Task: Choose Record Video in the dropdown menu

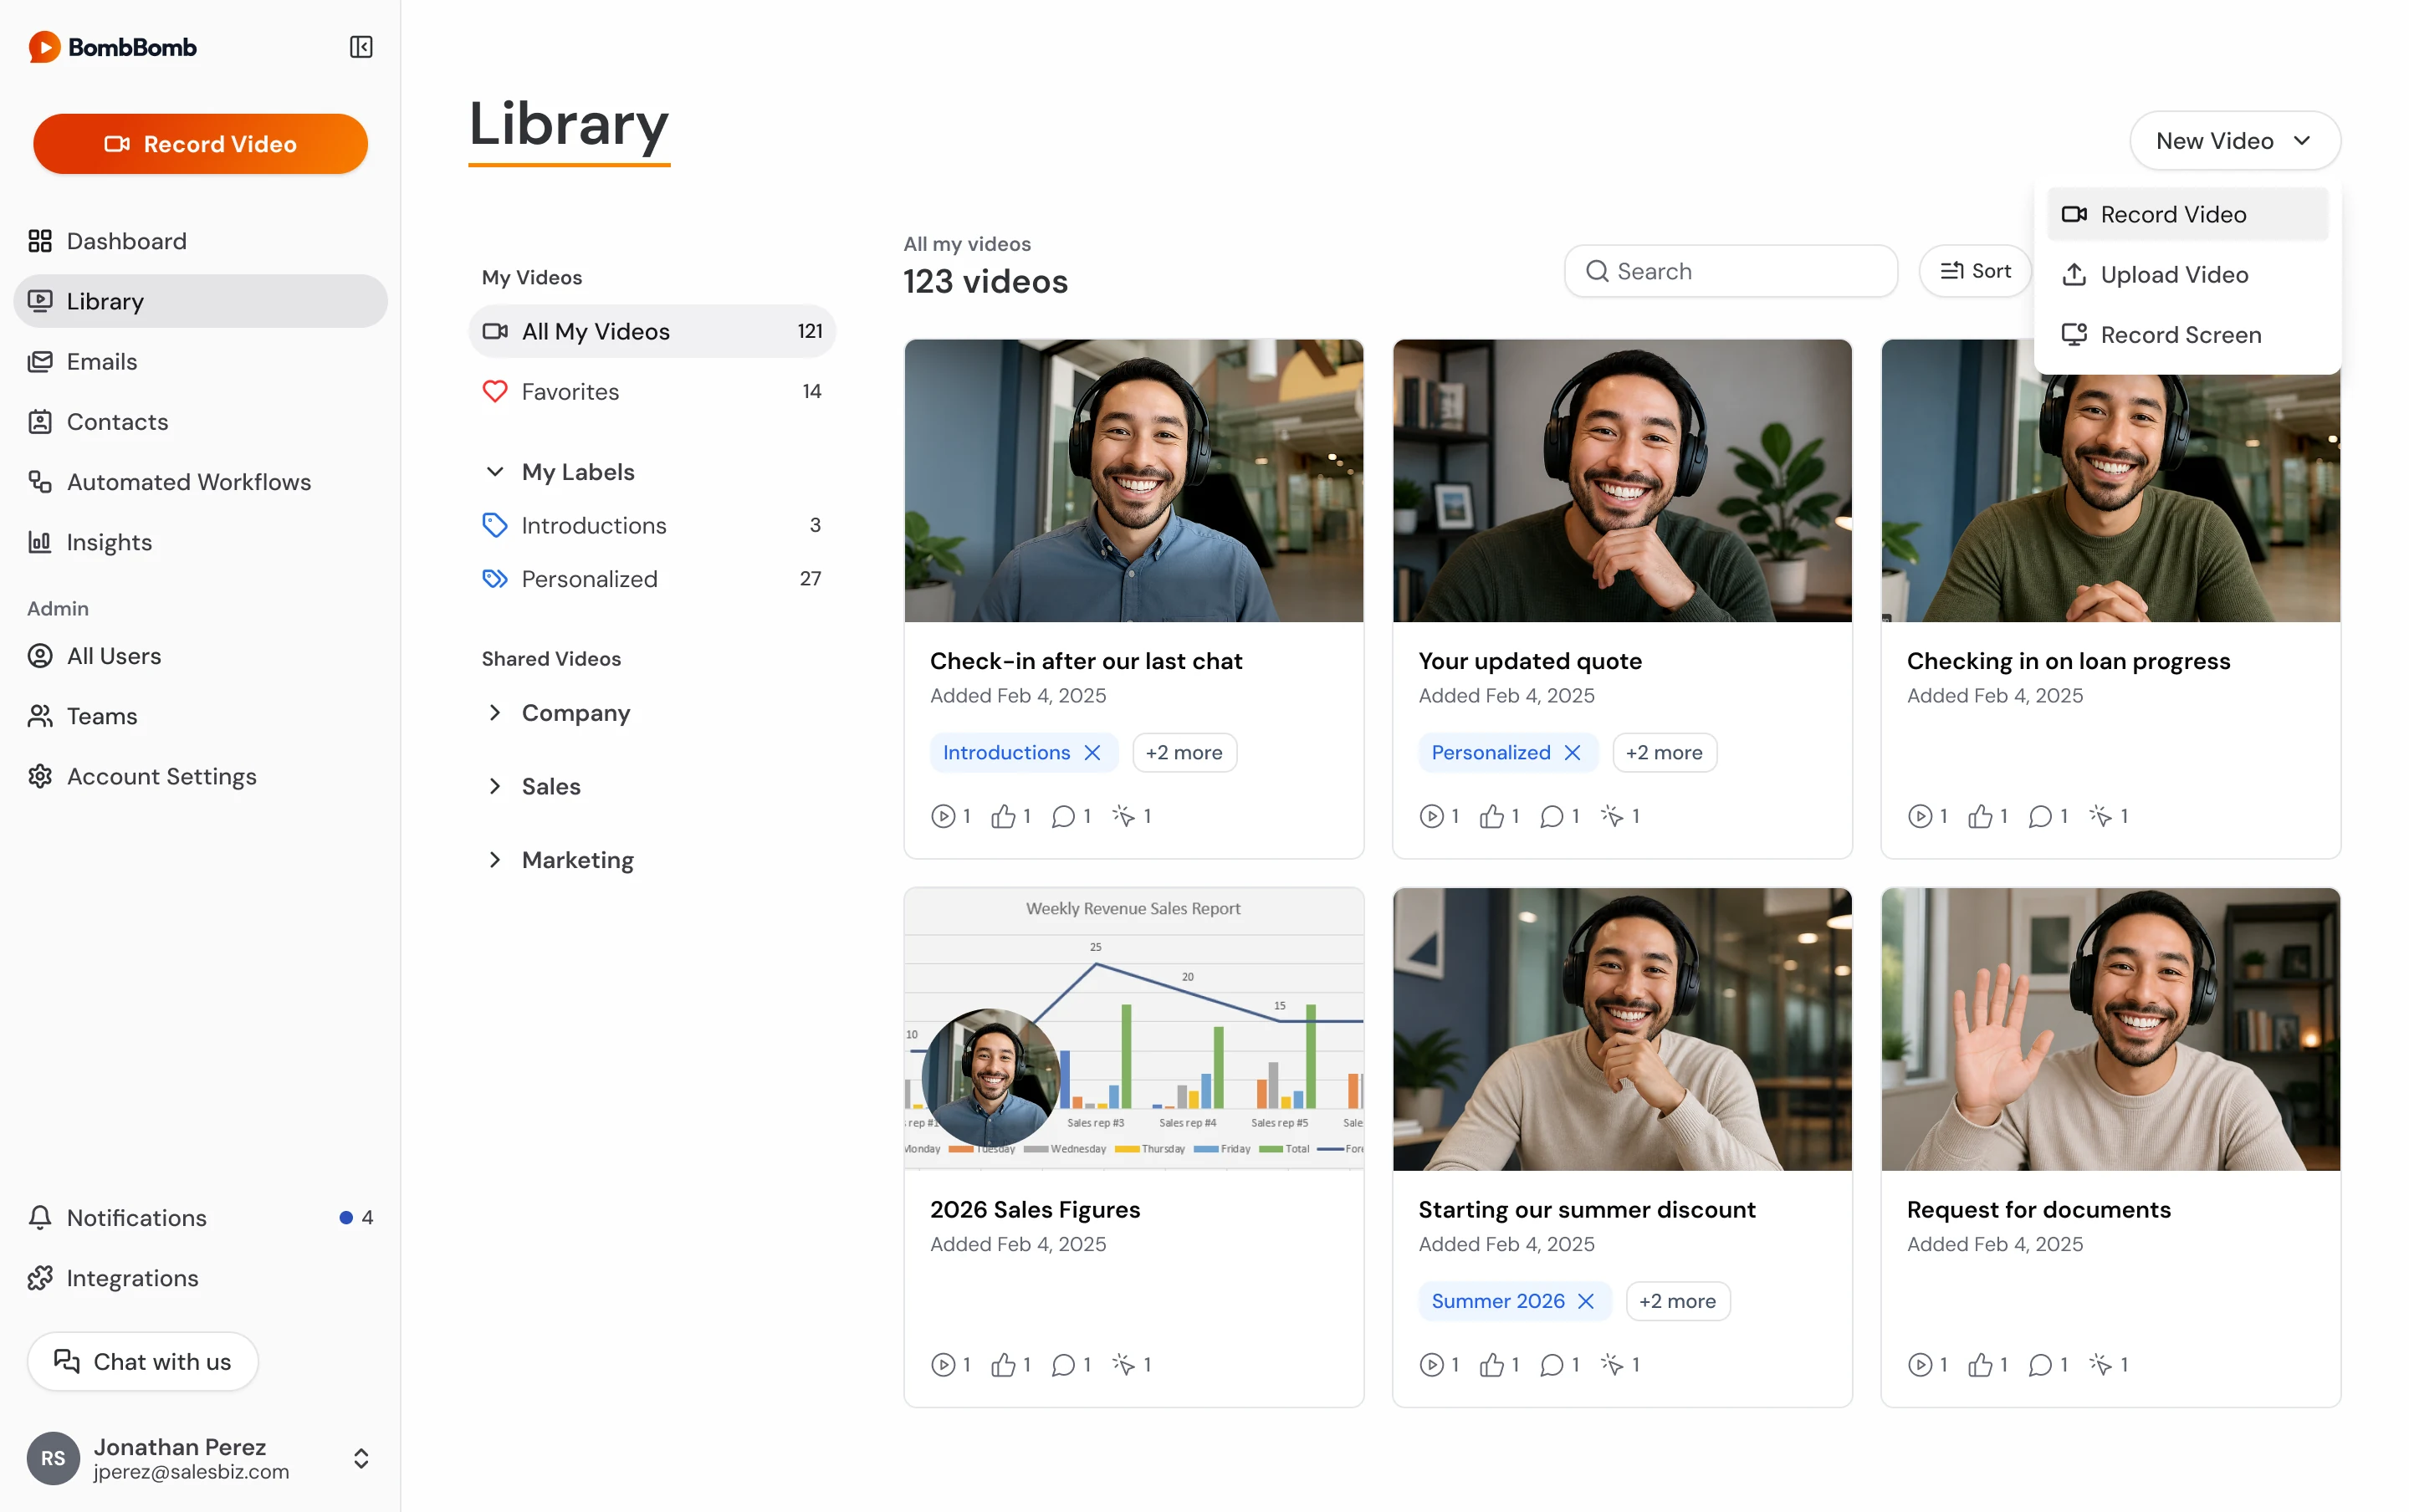Action: tap(2187, 215)
